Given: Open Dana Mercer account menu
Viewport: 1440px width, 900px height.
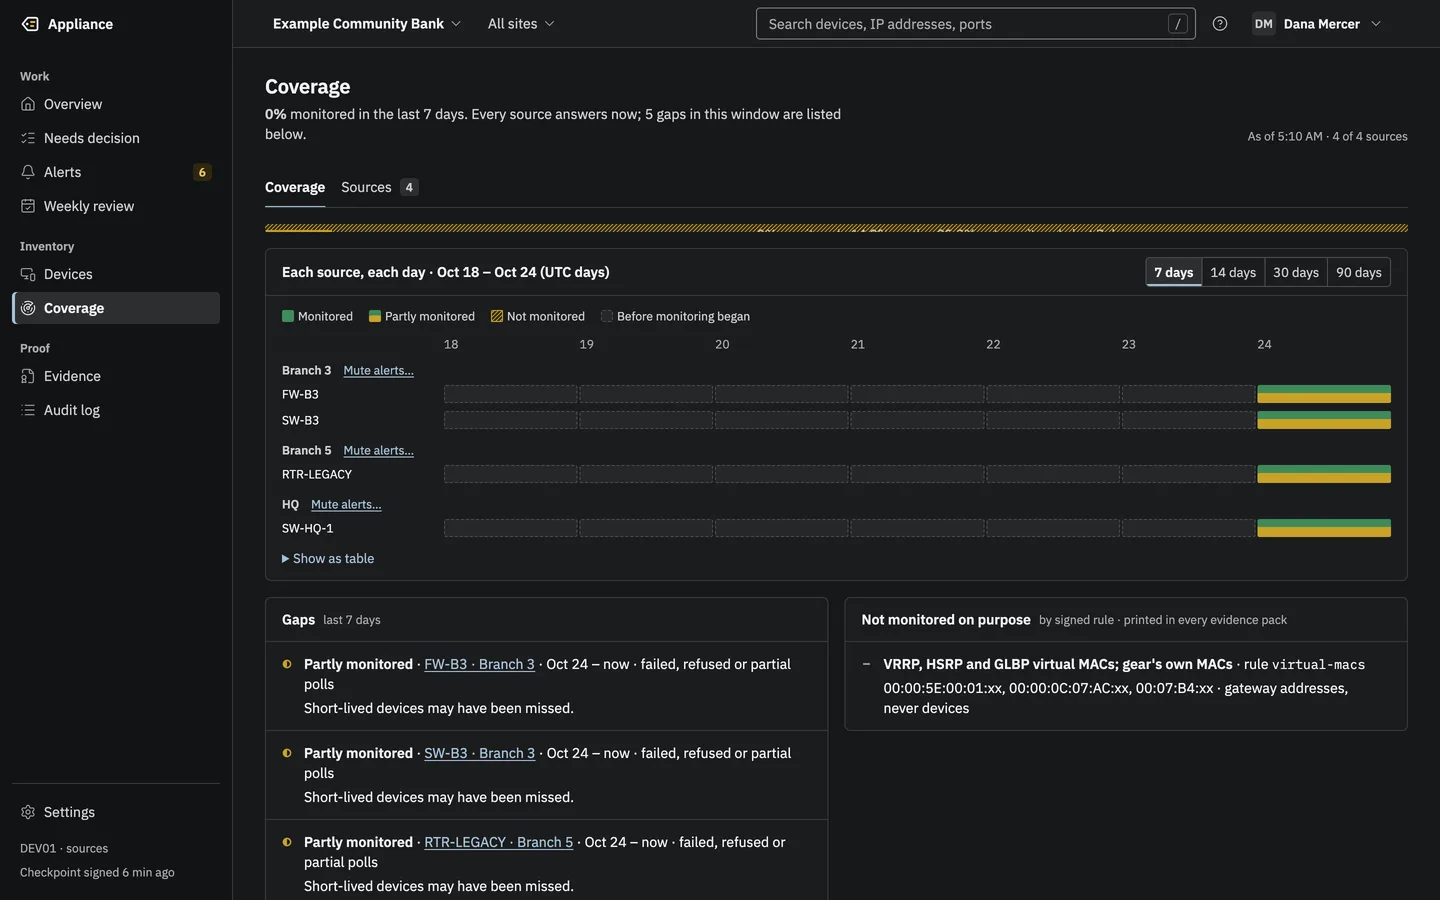Looking at the screenshot, I should (1317, 24).
